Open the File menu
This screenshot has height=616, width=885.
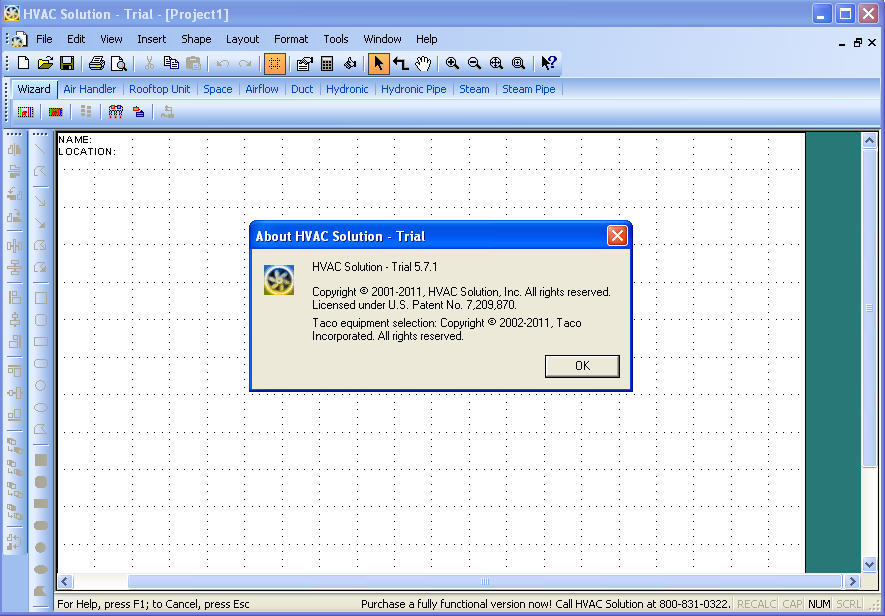click(44, 39)
